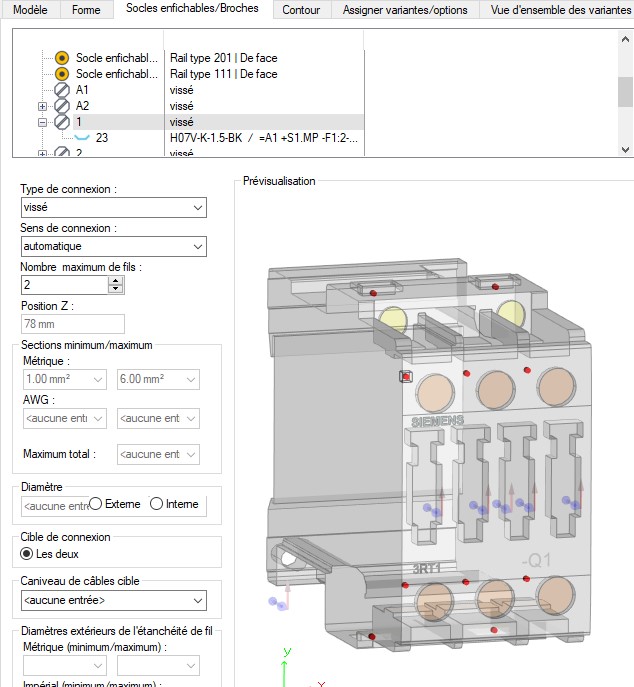Screen dimensions: 634x687
Task: Select wire 23 curve icon
Action: [82, 138]
